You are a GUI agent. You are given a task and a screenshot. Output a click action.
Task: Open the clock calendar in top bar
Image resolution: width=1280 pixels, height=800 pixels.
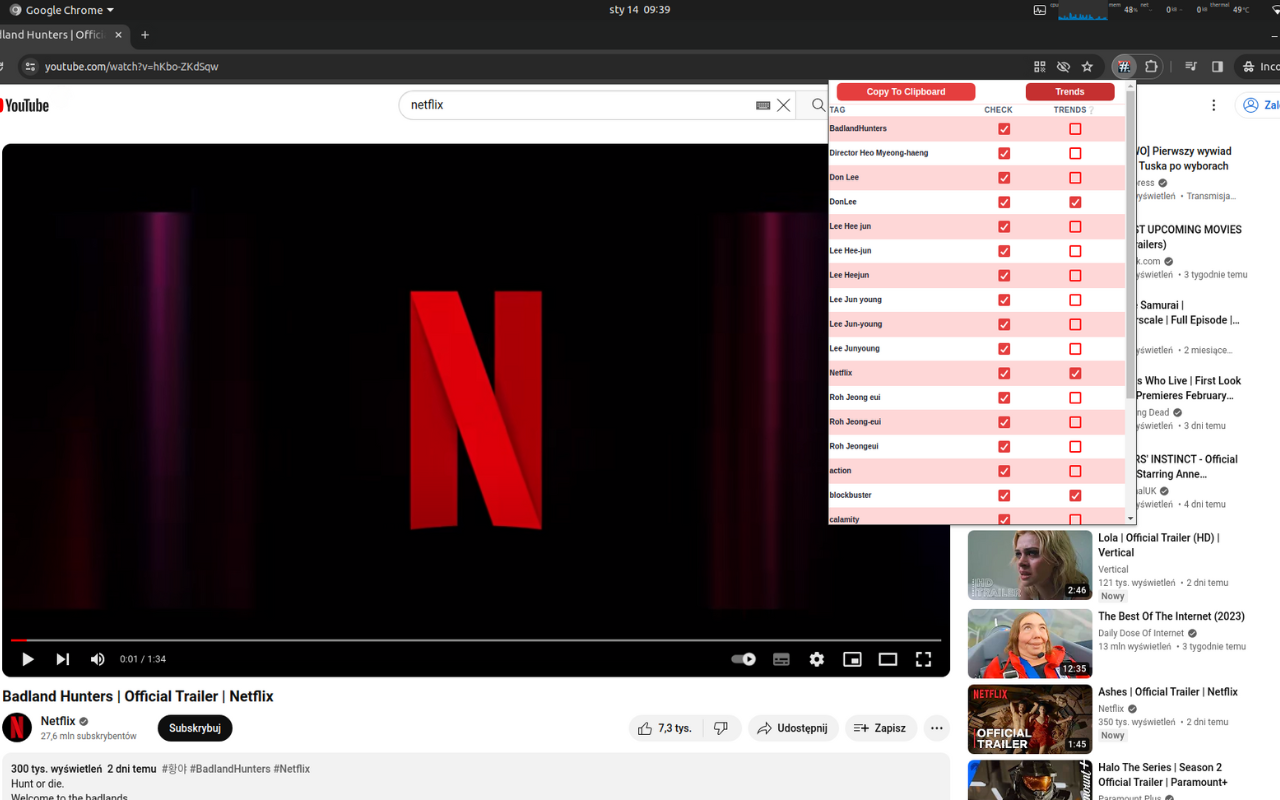[x=639, y=10]
